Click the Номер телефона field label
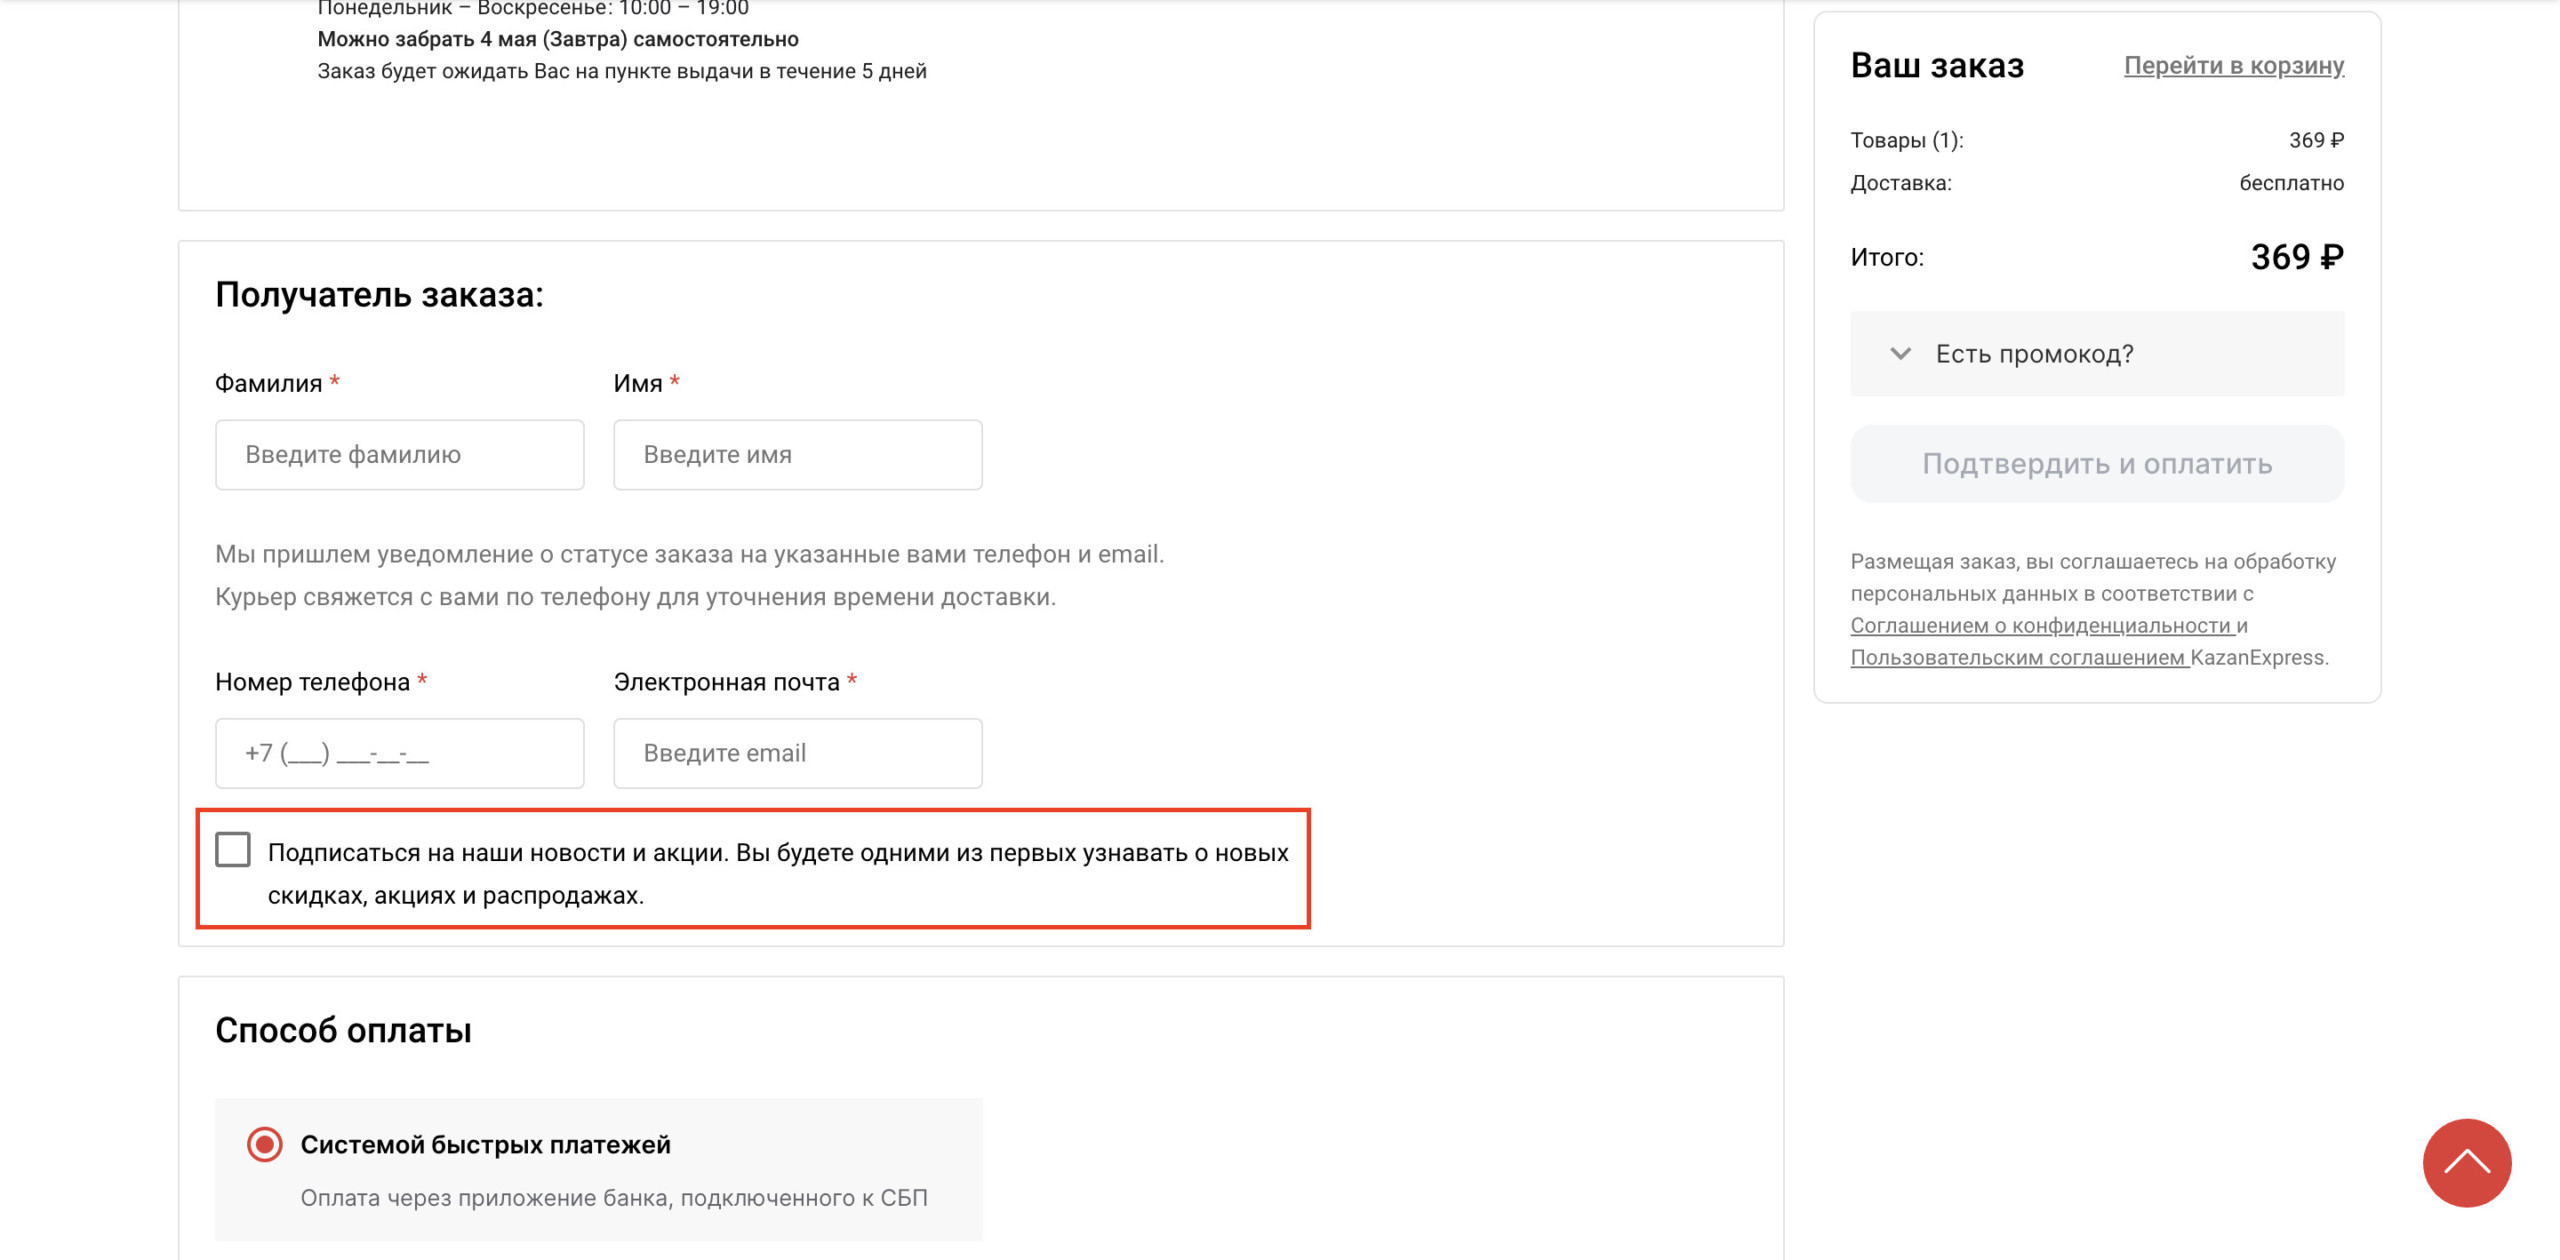The width and height of the screenshot is (2560, 1260). coord(312,682)
